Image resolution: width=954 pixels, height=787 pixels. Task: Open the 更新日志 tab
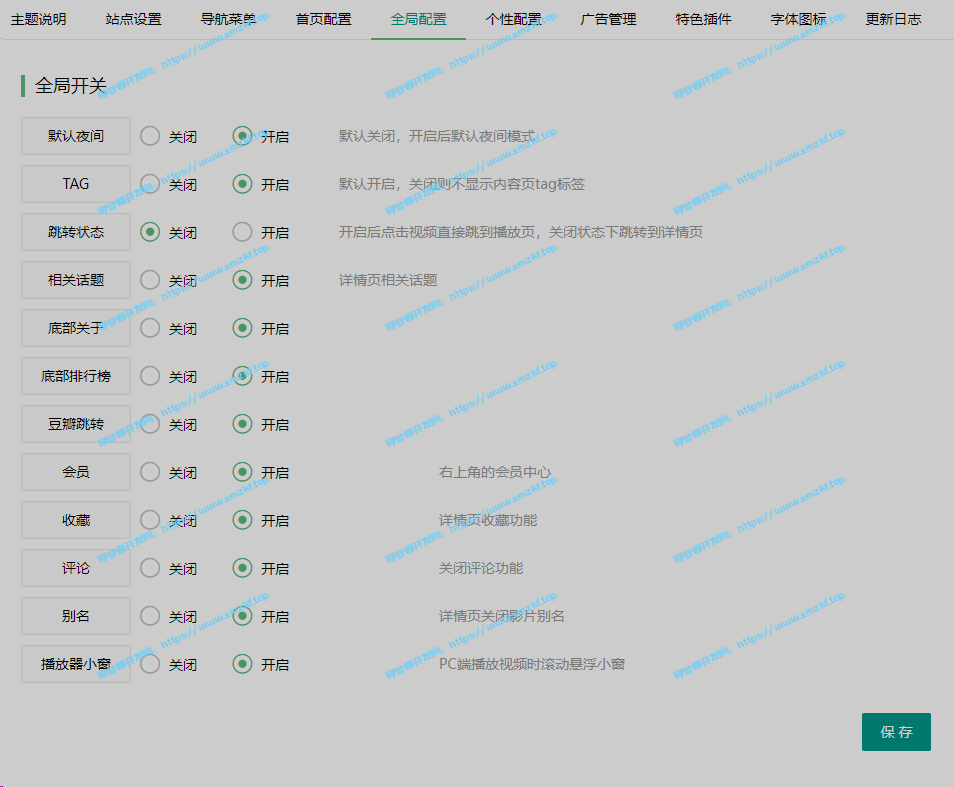coord(893,19)
